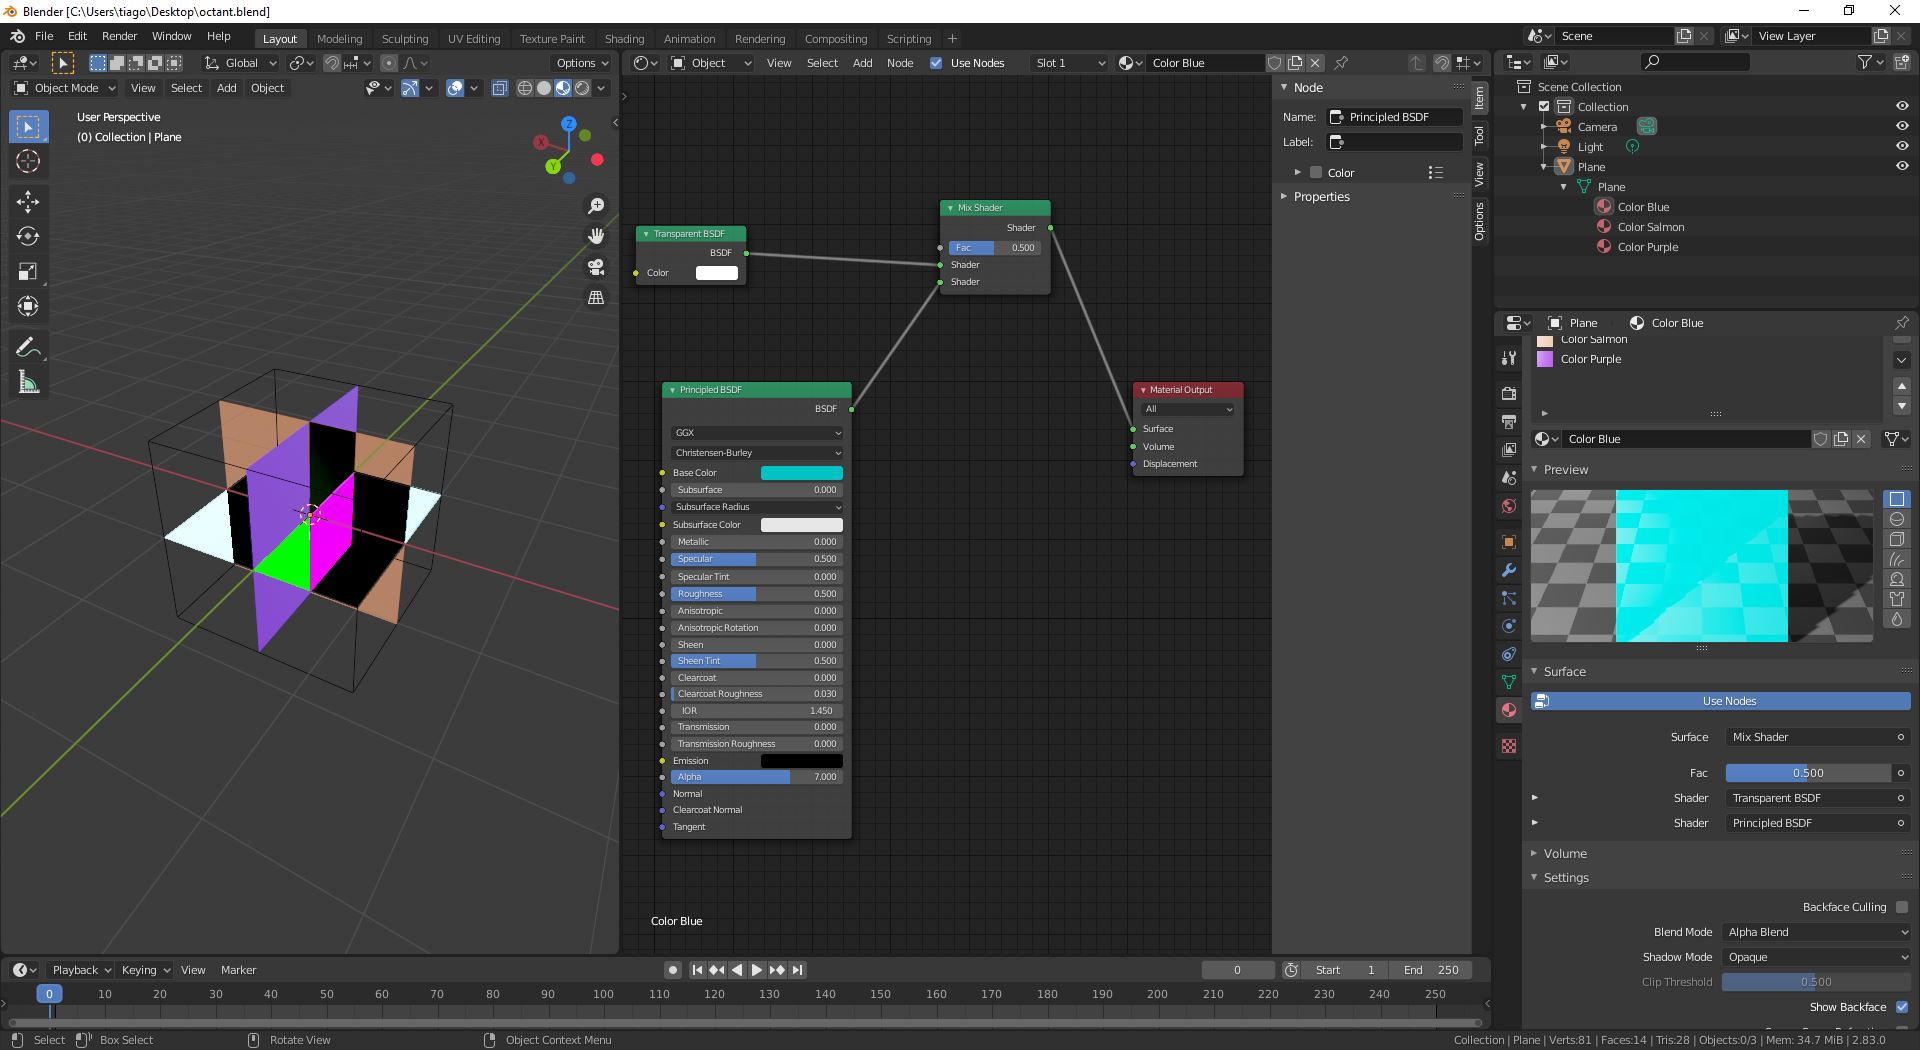Expand the Volume panel
Screen dimensions: 1920x1050
tap(1564, 854)
